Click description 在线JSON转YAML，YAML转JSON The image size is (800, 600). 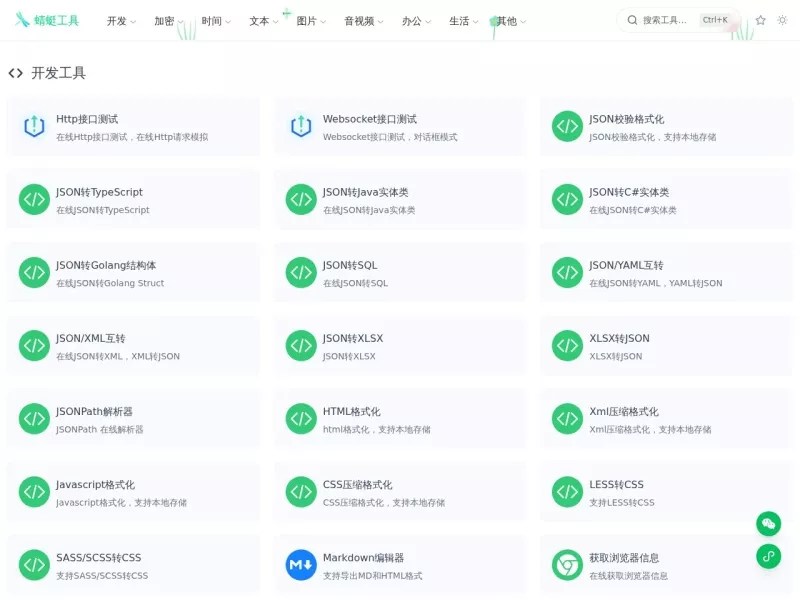[x=656, y=283]
